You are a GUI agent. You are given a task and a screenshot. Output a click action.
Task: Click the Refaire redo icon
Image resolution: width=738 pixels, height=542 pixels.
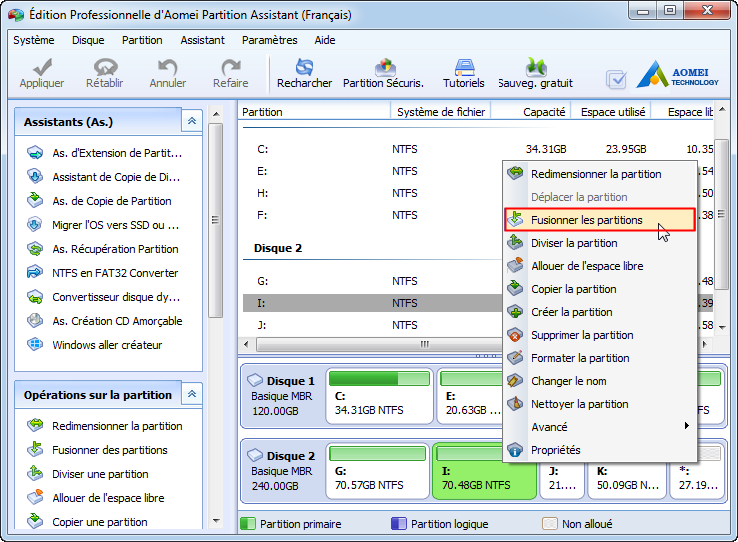pos(231,67)
